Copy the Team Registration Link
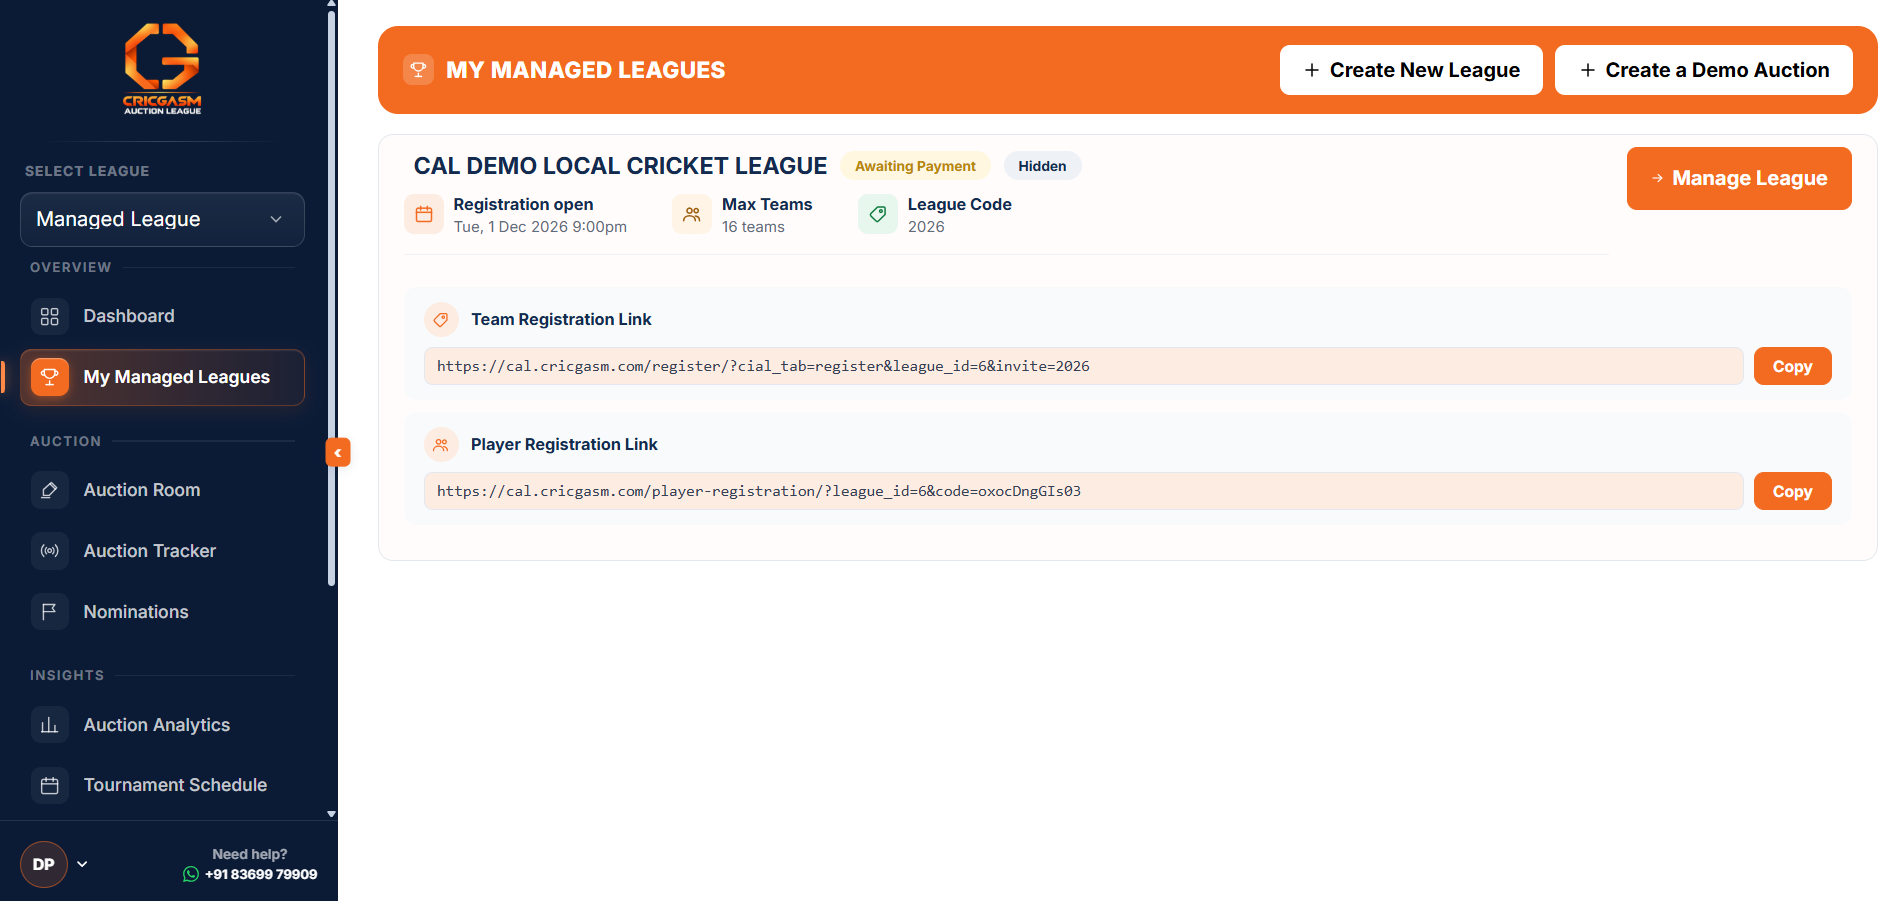Image resolution: width=1892 pixels, height=901 pixels. pos(1793,366)
